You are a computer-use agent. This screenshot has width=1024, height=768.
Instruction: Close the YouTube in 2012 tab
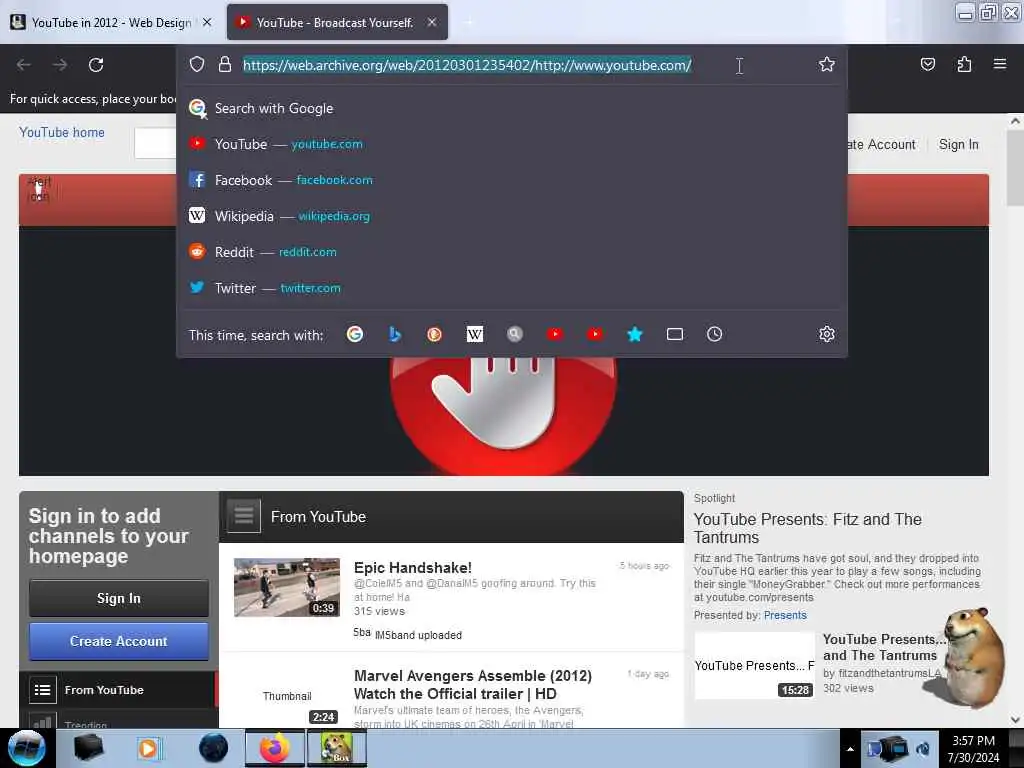207,22
